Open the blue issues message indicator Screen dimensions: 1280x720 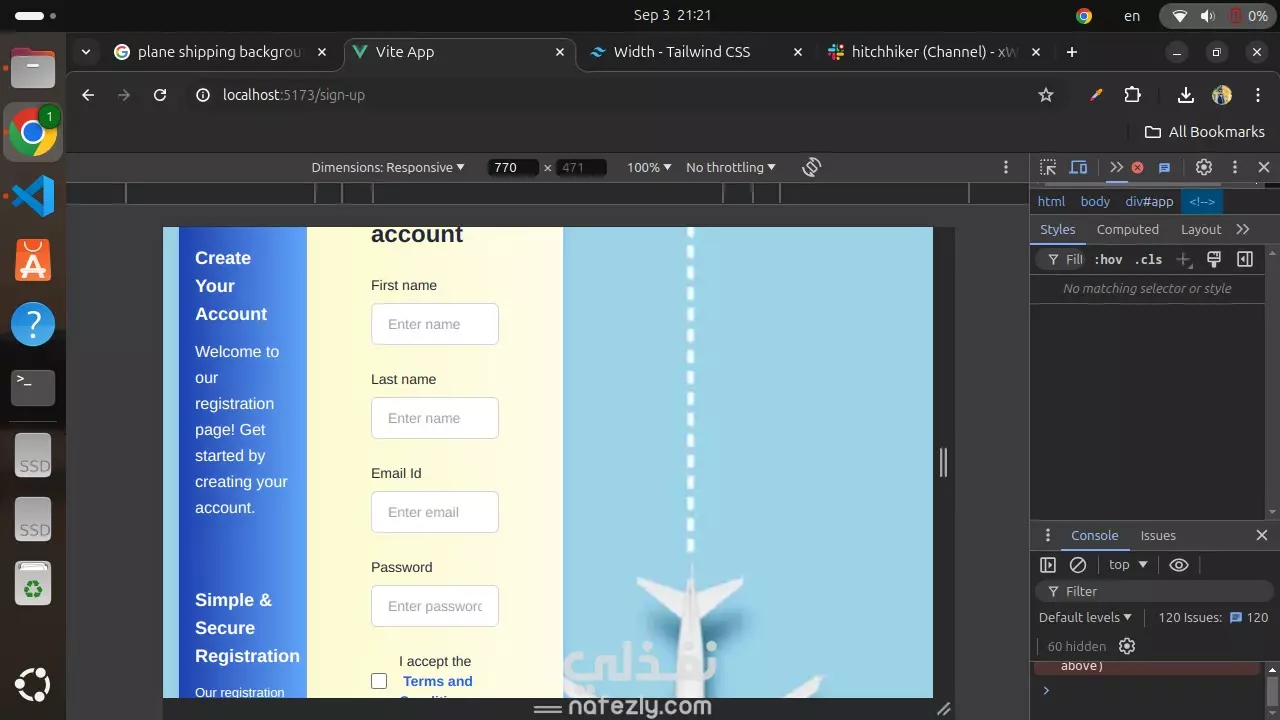pyautogui.click(x=1164, y=167)
